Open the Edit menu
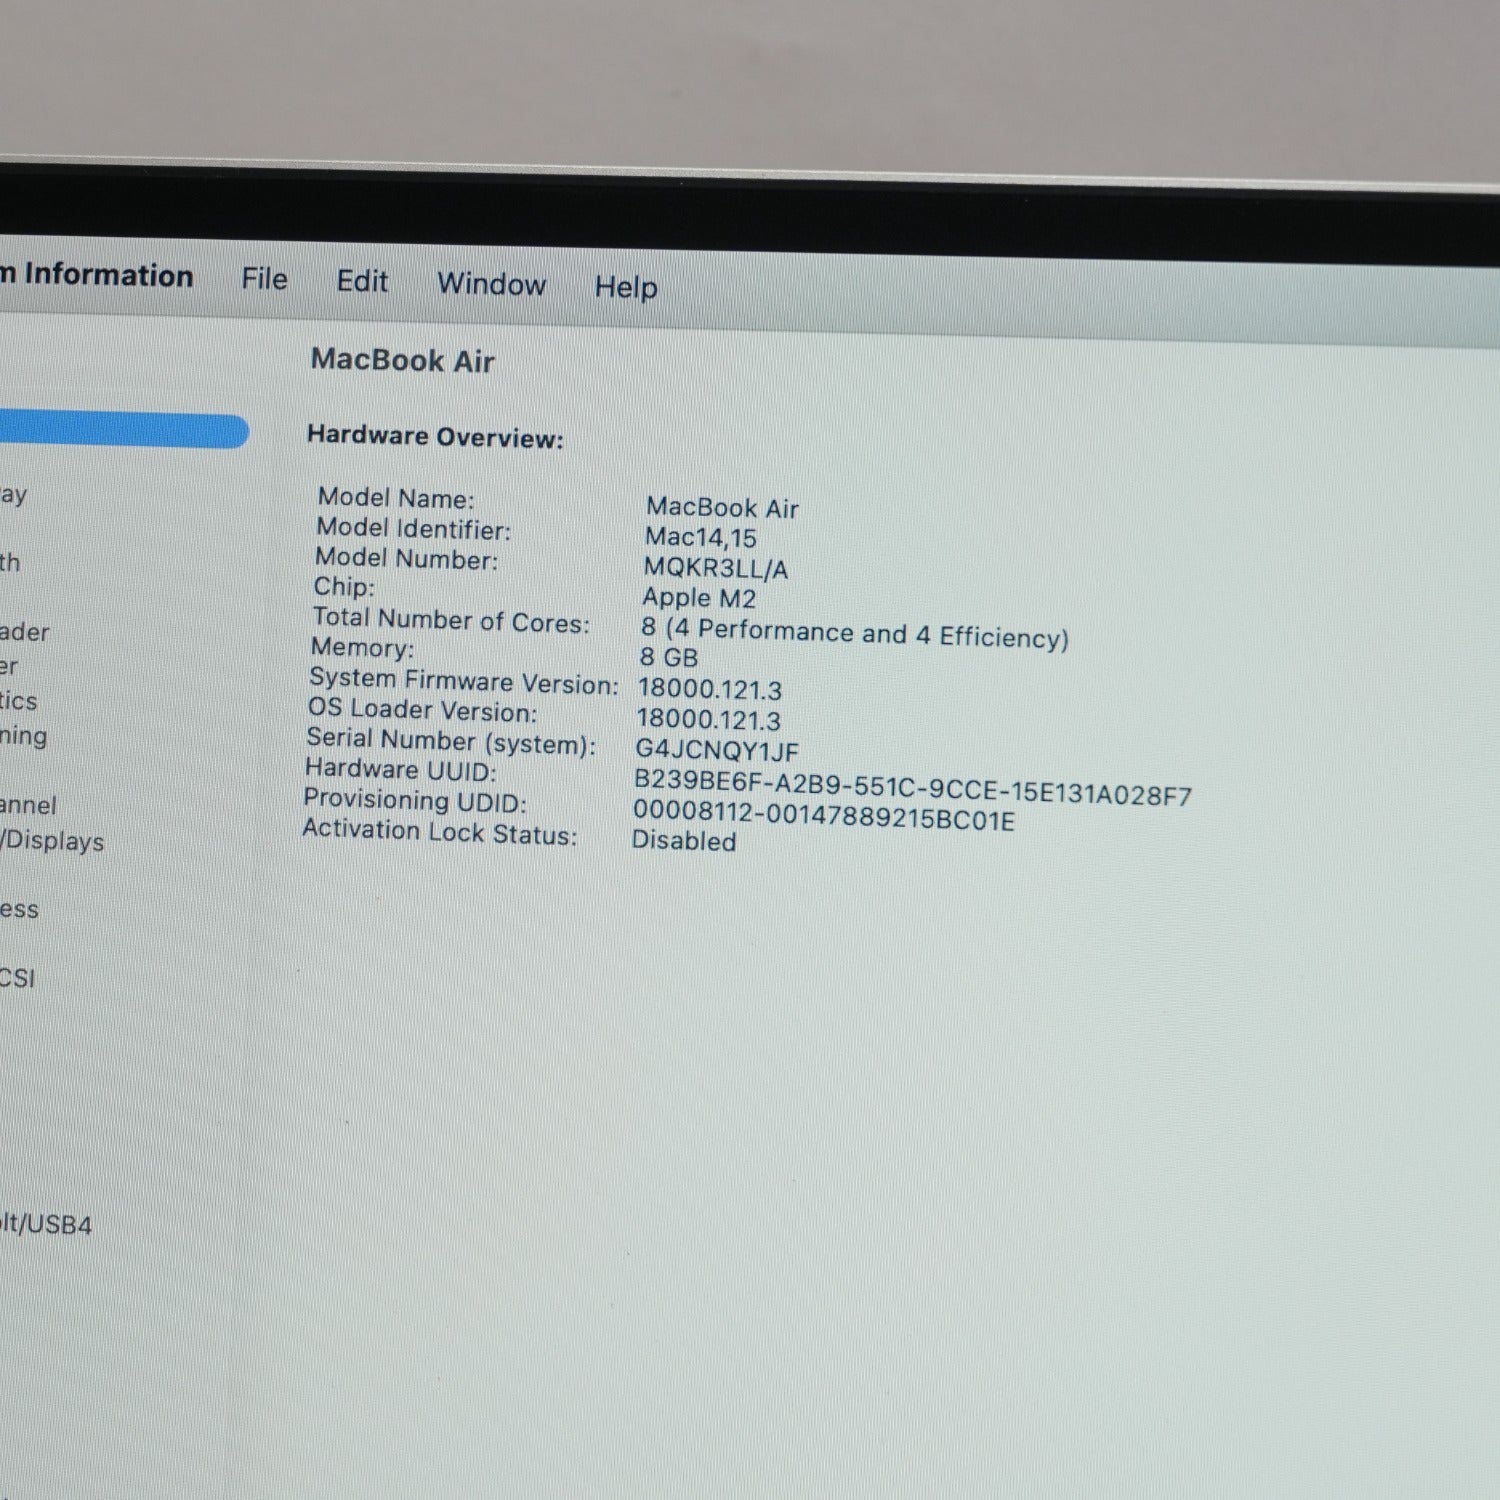 [362, 281]
